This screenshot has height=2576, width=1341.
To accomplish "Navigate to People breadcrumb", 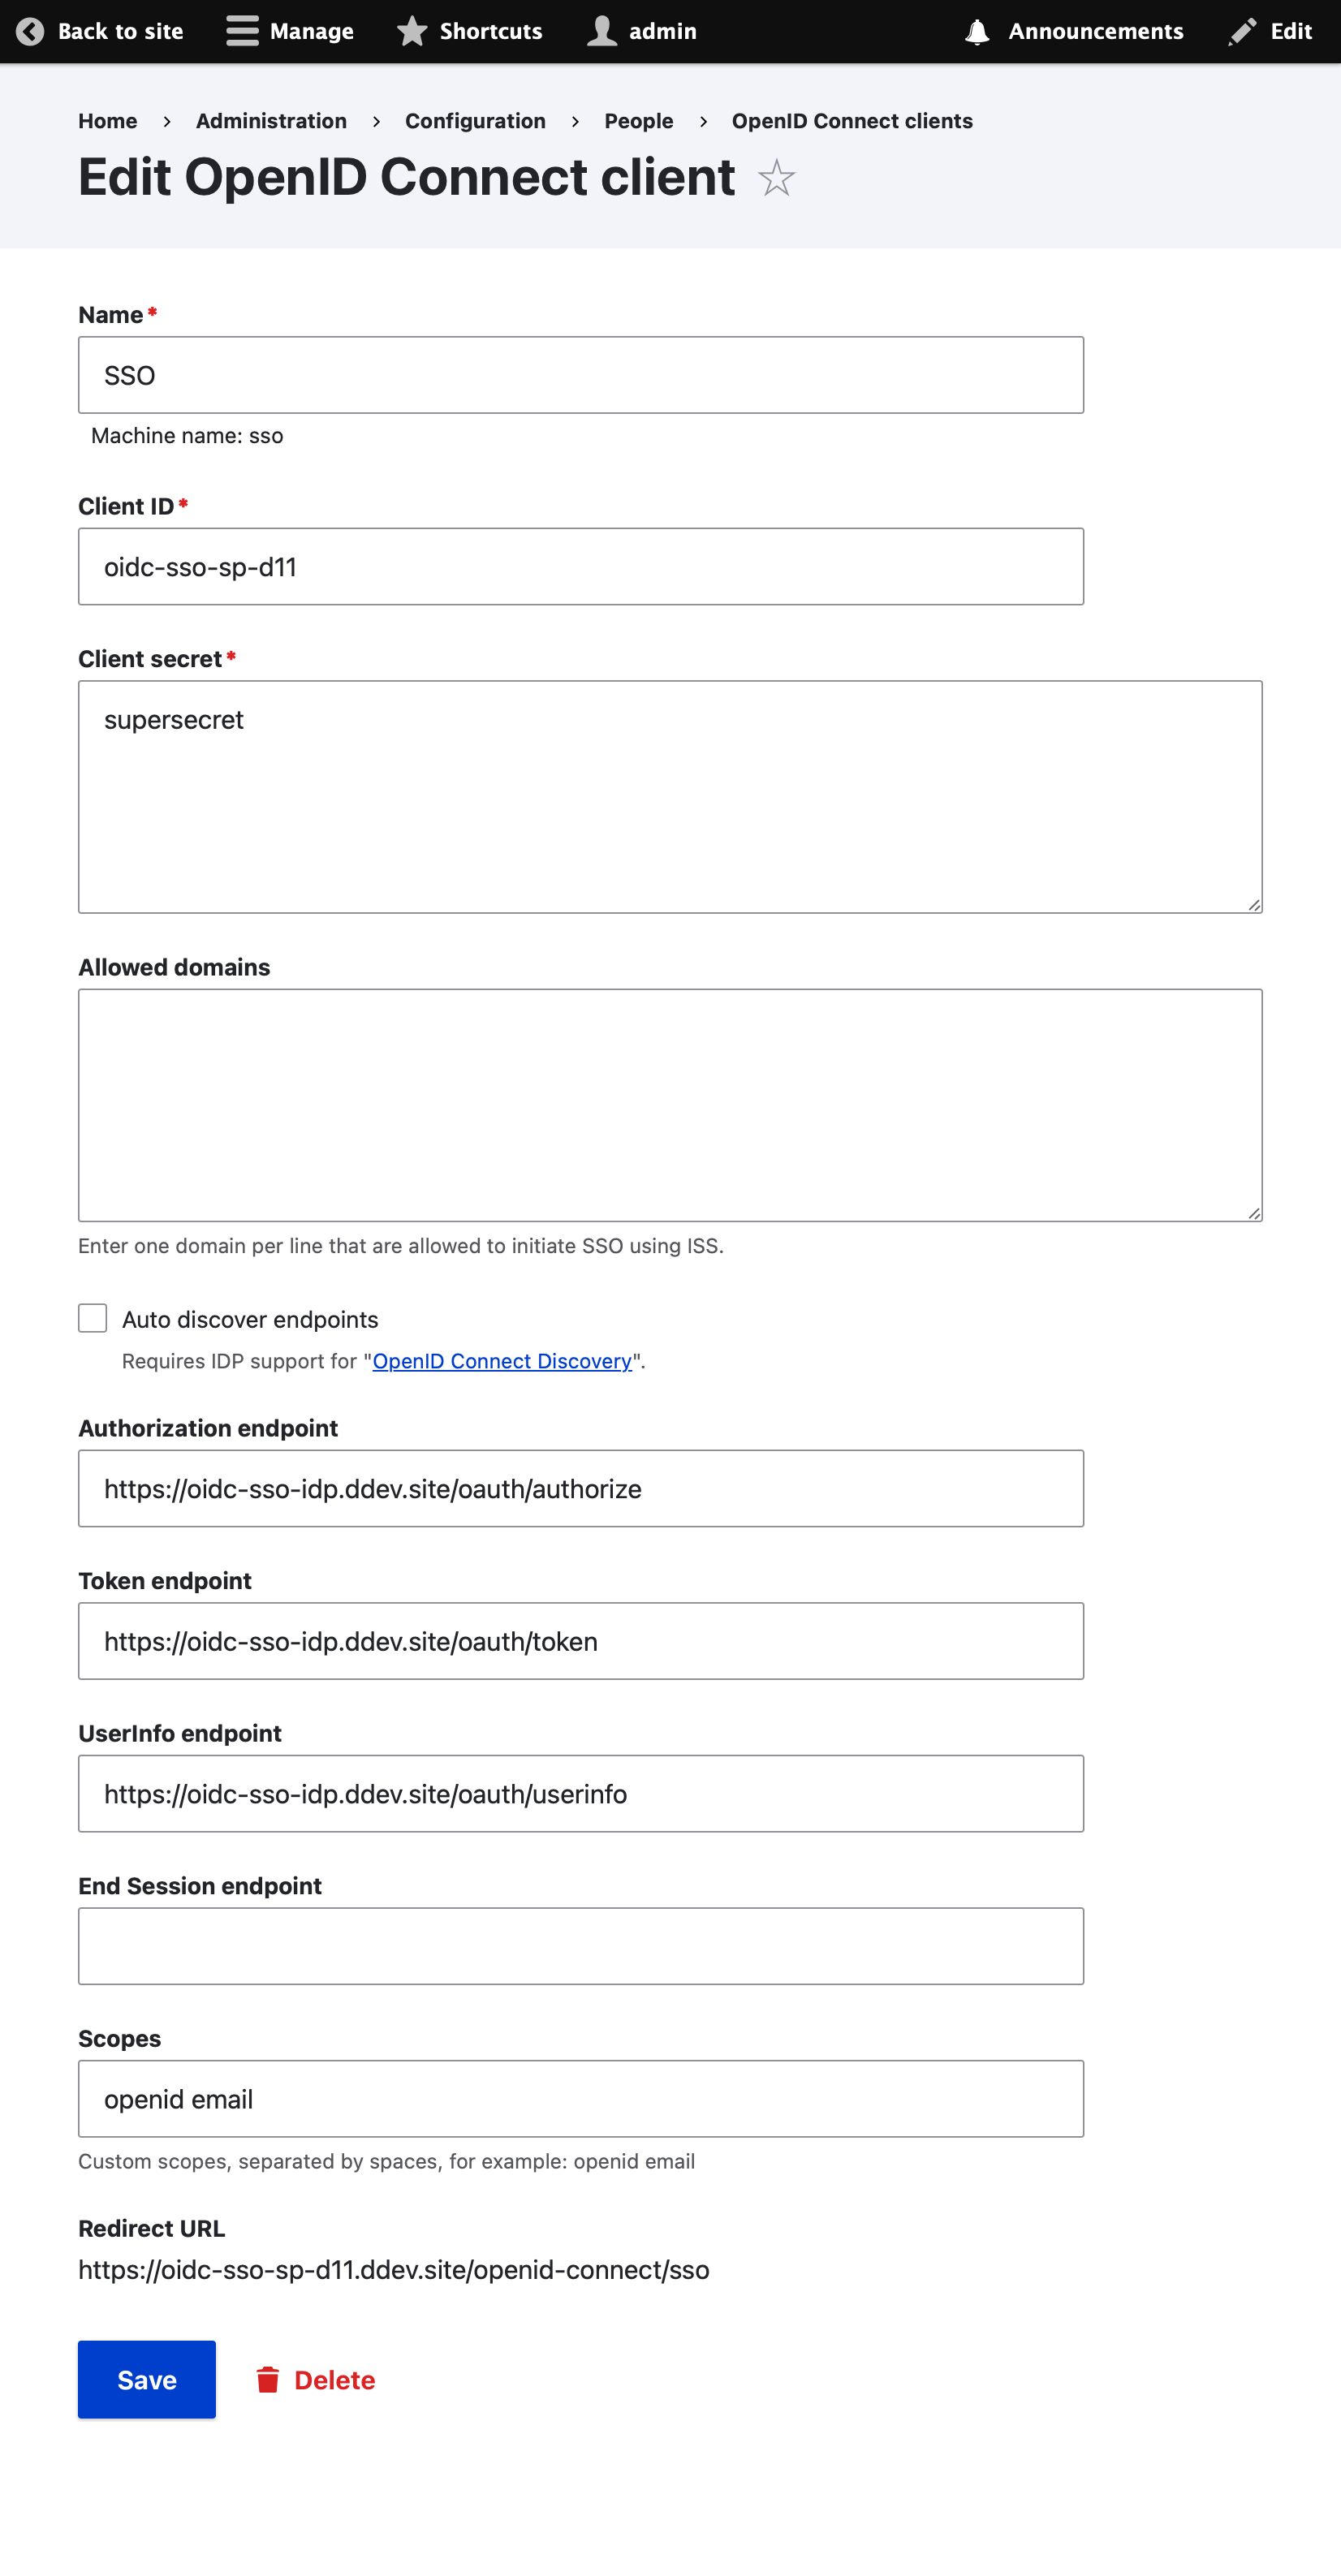I will (x=638, y=121).
